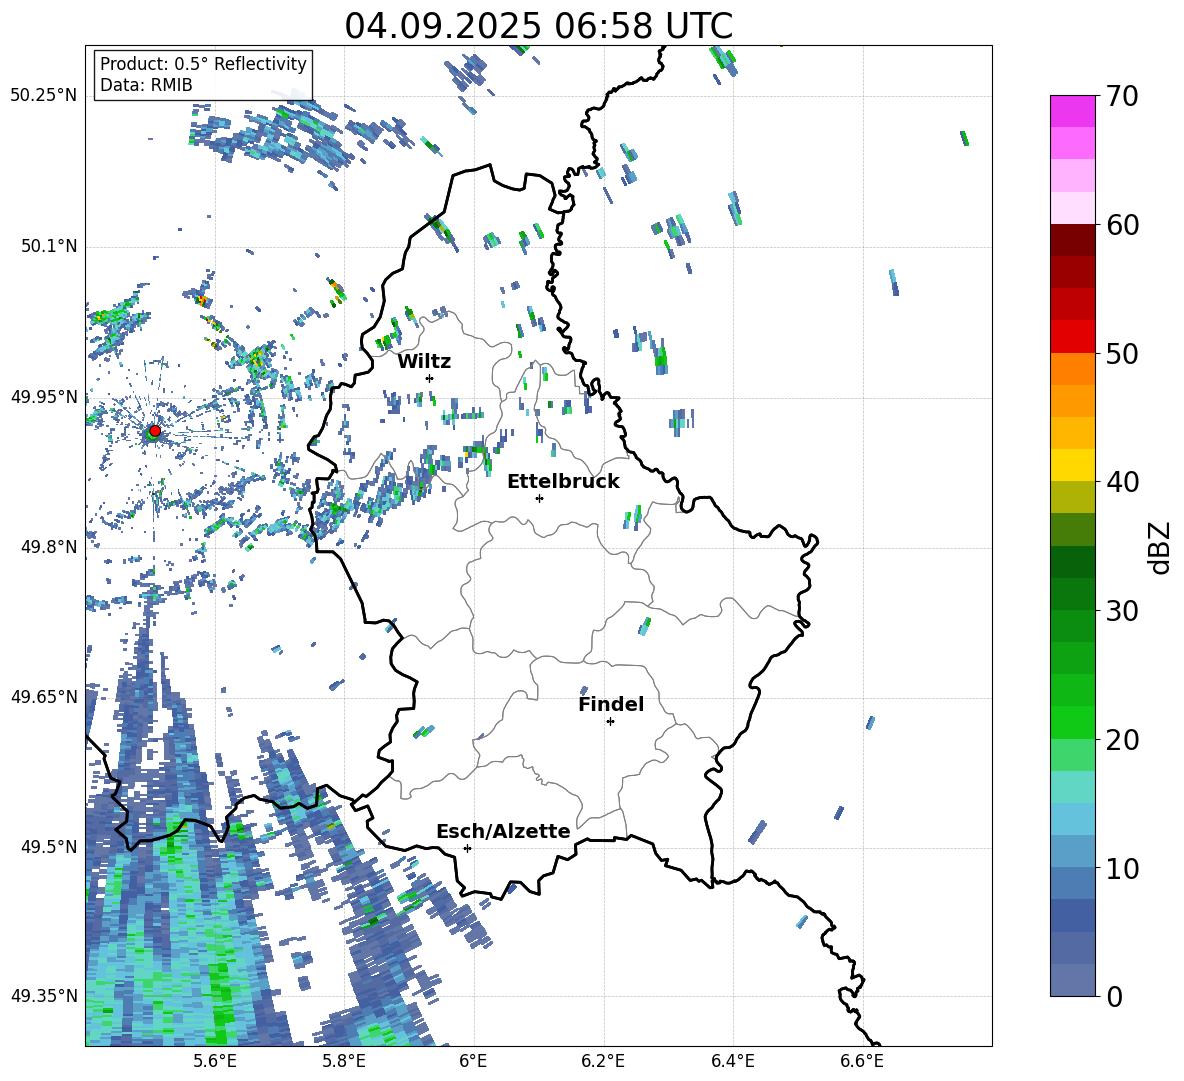Click the Ettelbruck station label
Screen dimensions: 1184x1081
click(x=563, y=482)
